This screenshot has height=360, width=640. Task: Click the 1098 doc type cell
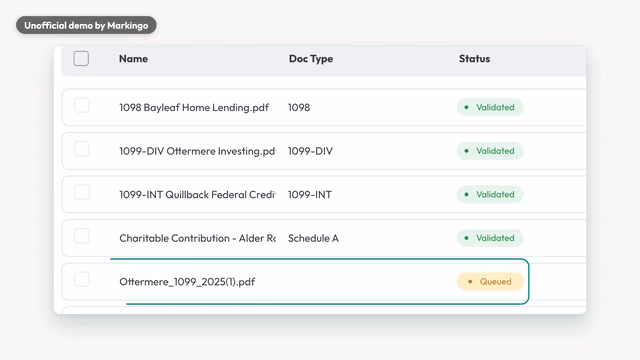tap(299, 107)
